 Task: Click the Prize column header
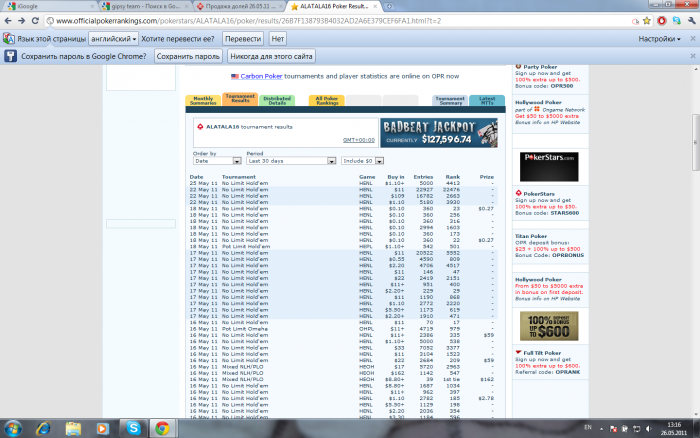[487, 177]
